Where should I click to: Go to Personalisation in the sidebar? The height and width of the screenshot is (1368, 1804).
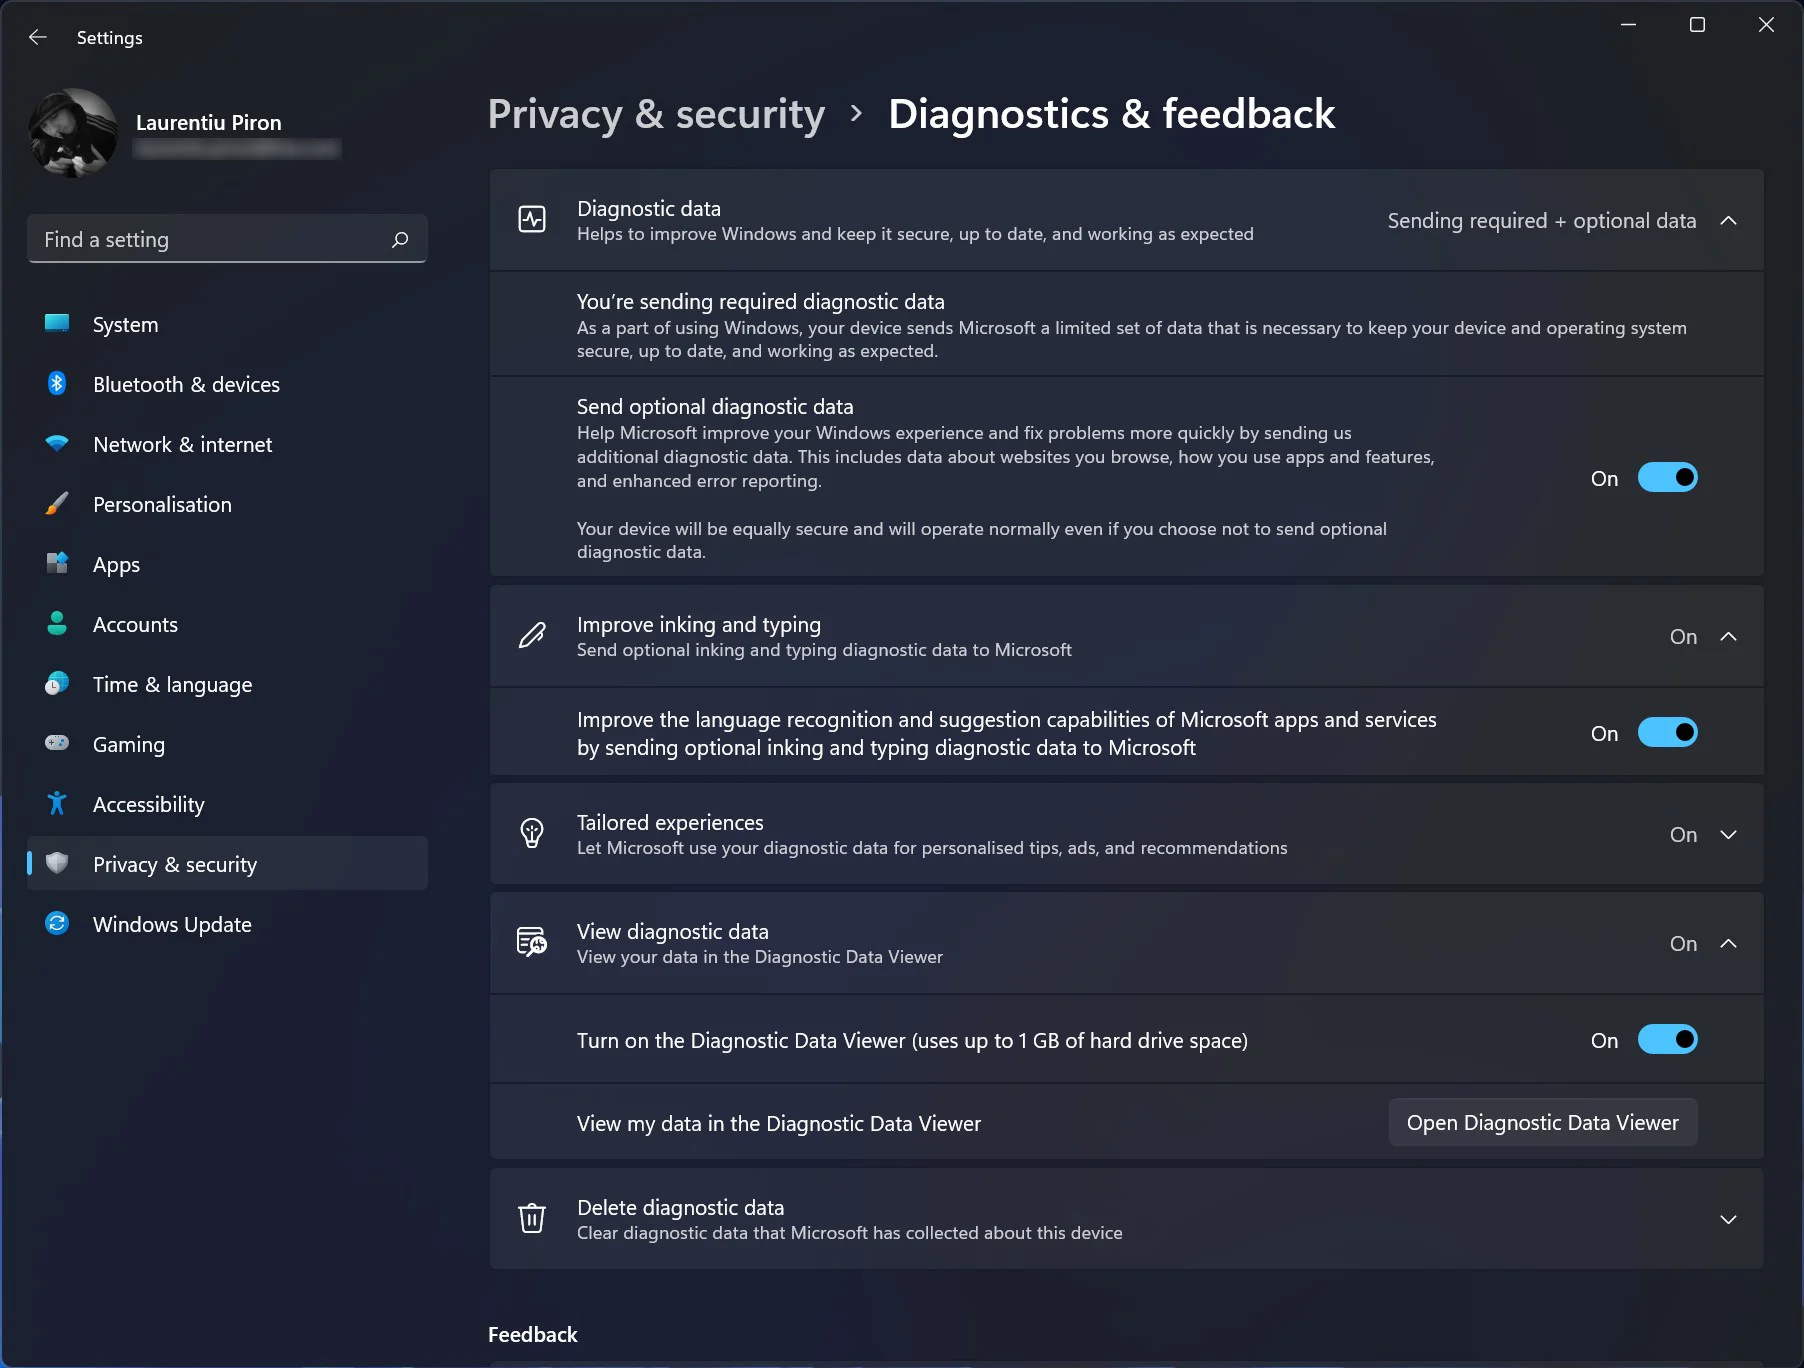pos(162,505)
